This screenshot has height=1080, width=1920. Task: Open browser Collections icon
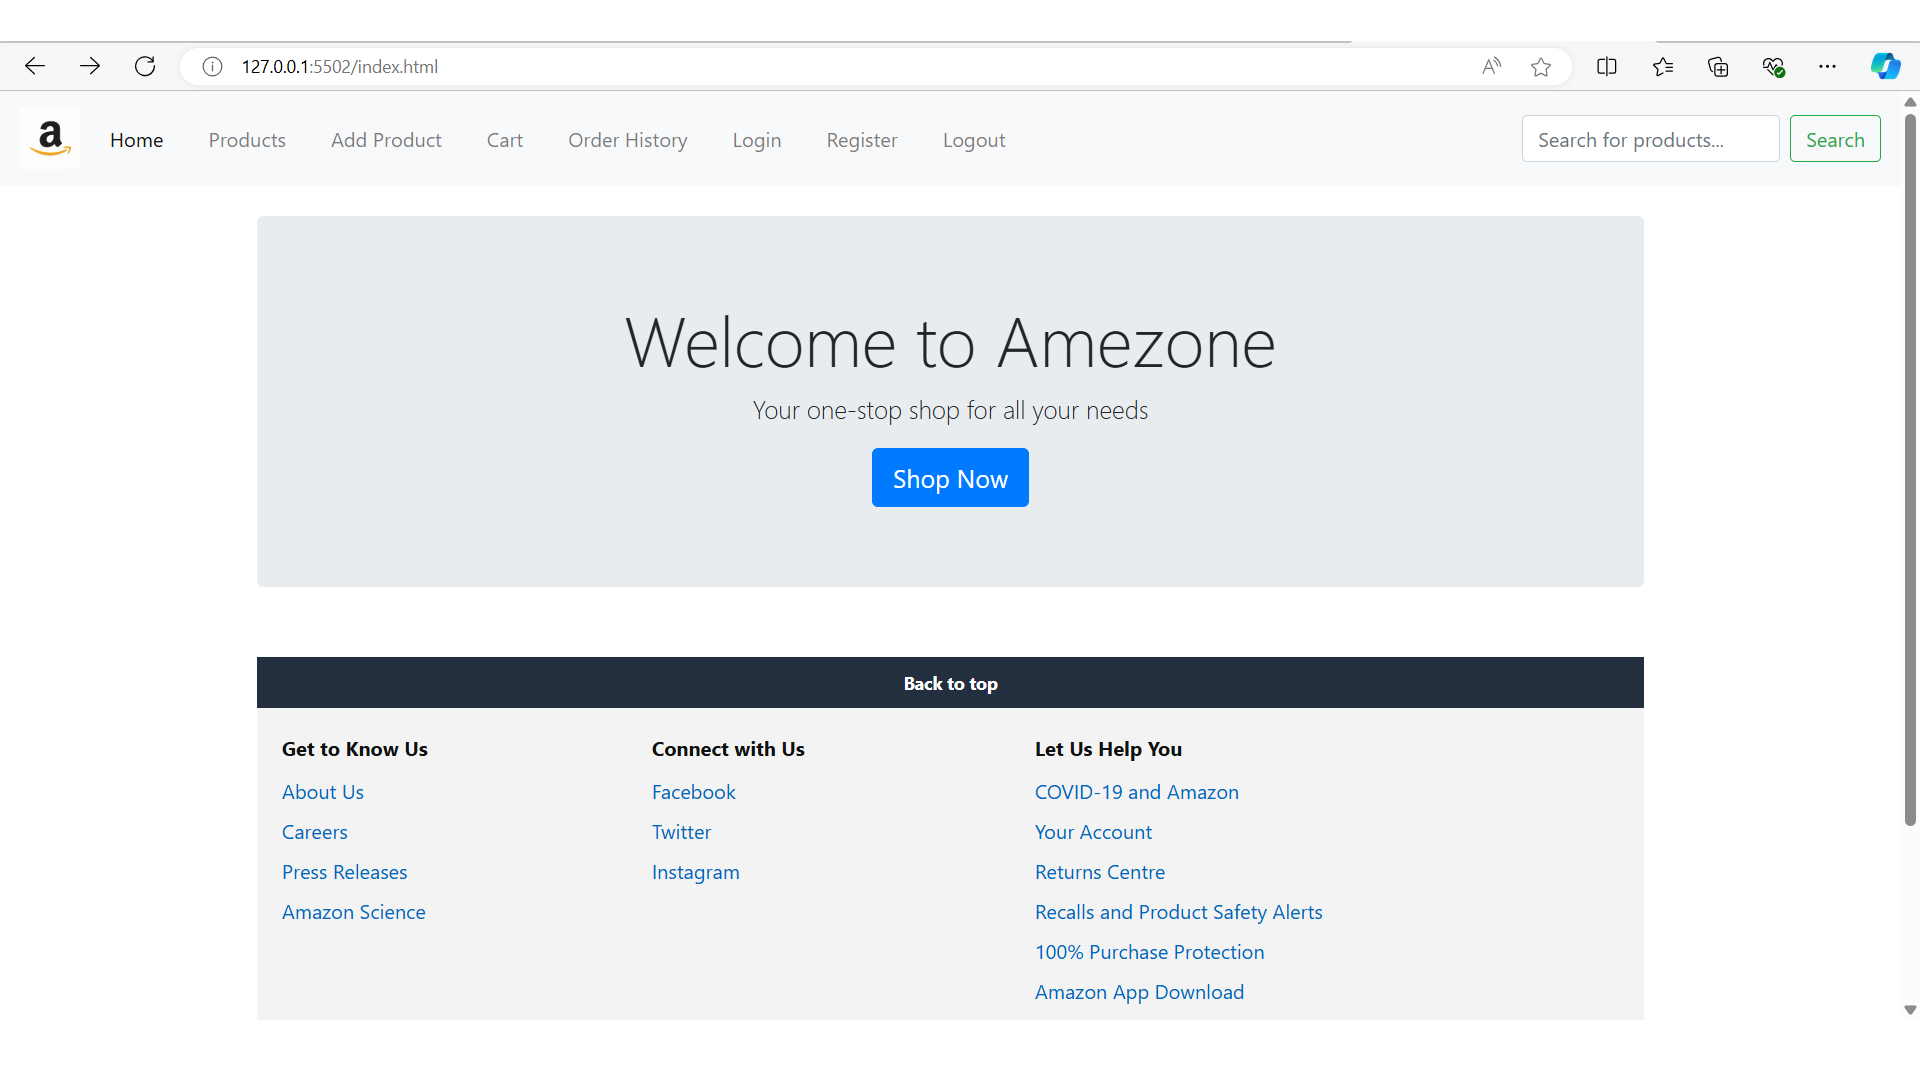coord(1718,66)
